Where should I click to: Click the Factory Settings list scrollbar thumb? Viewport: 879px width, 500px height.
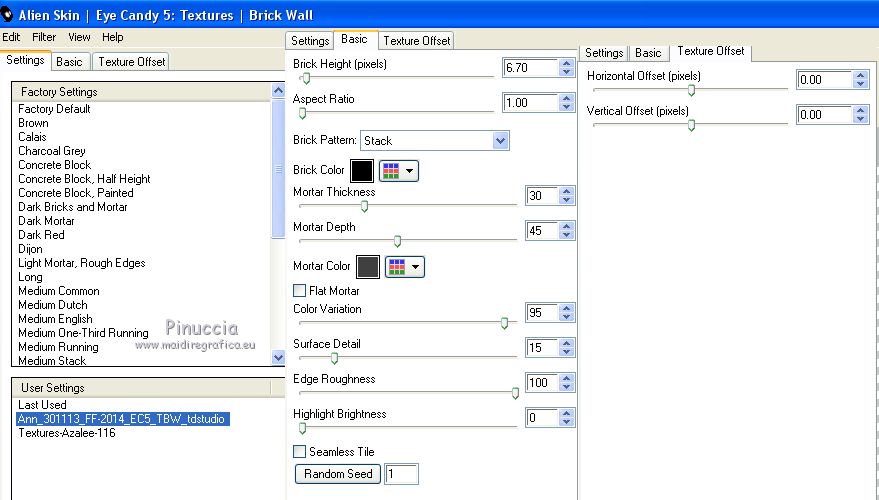[x=278, y=168]
